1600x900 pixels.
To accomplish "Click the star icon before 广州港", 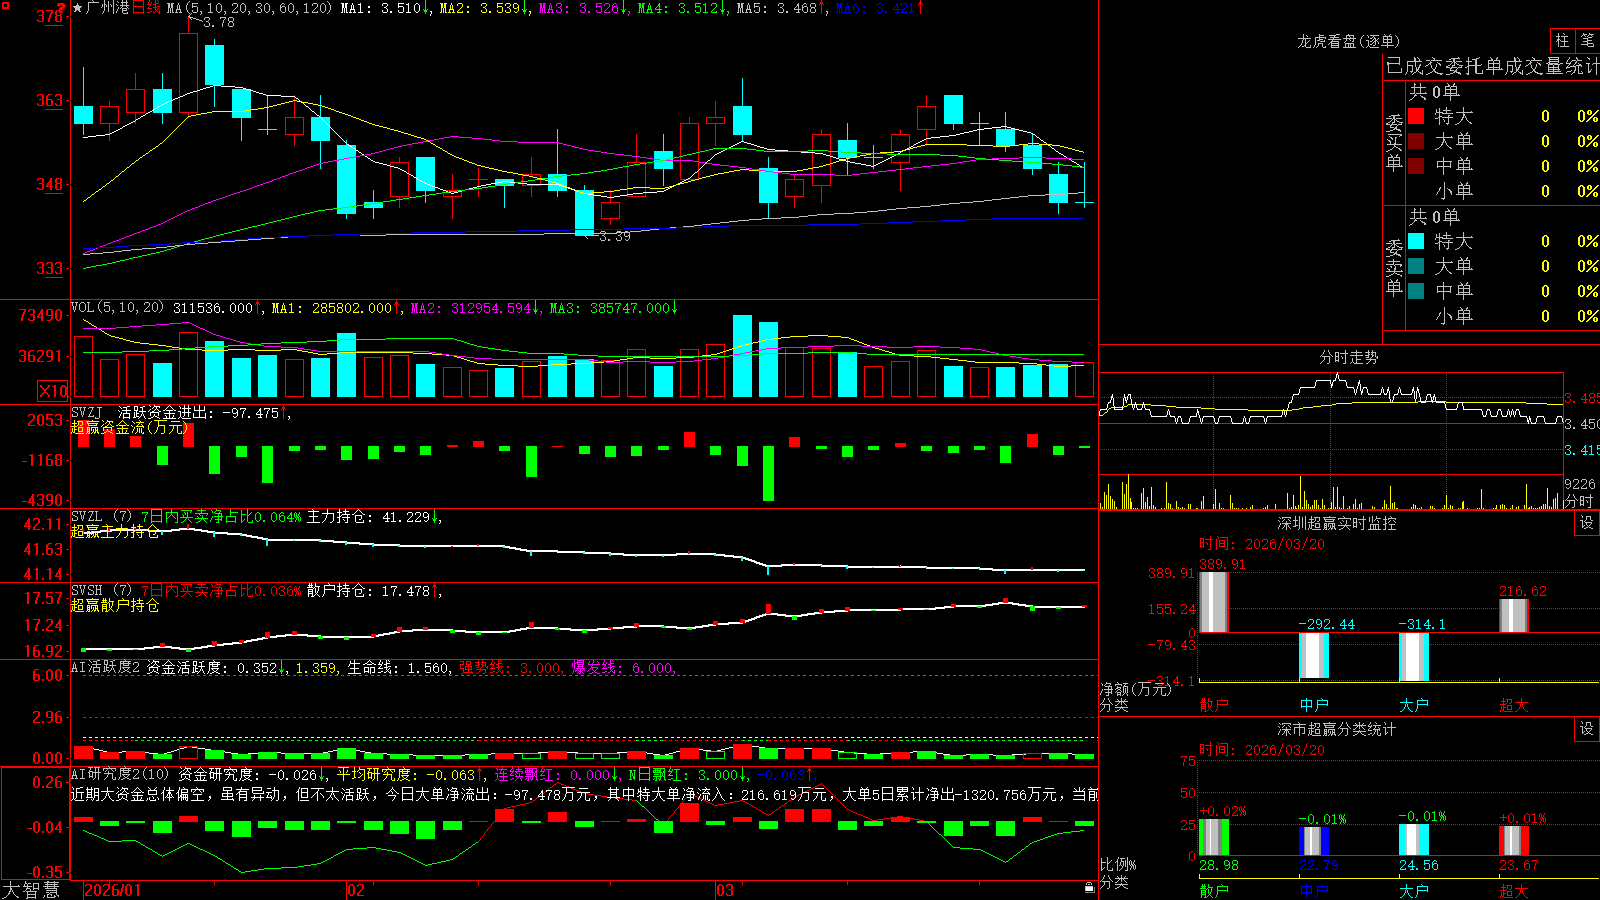I will [78, 8].
